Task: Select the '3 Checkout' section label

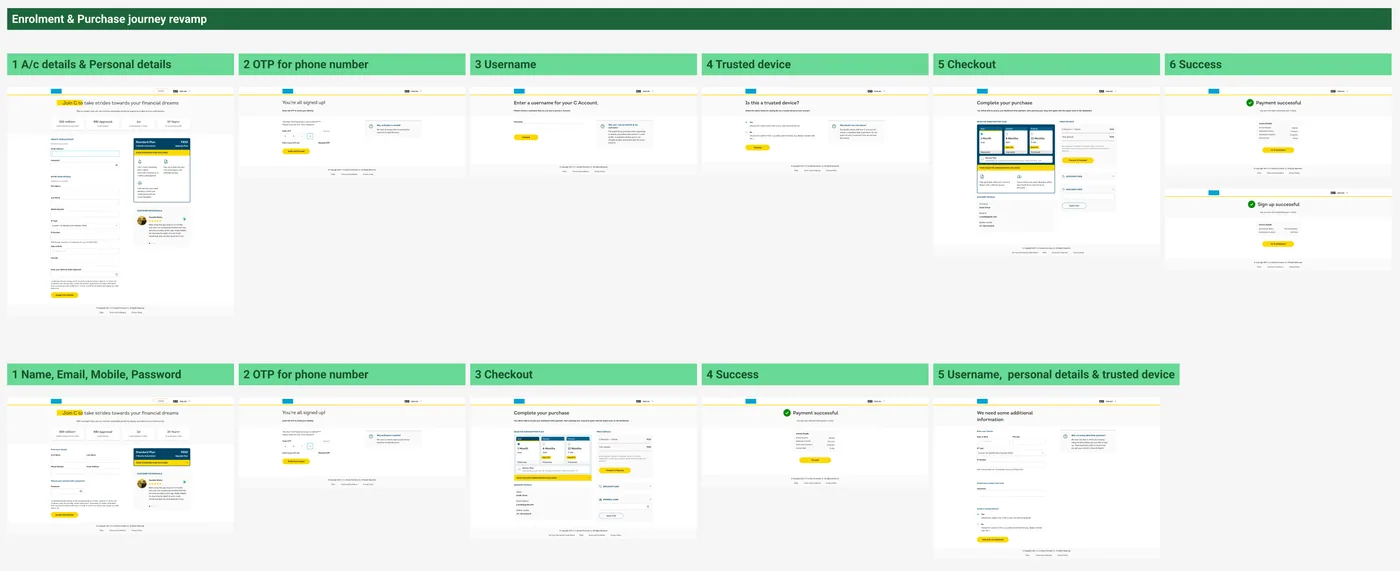Action: tap(504, 375)
